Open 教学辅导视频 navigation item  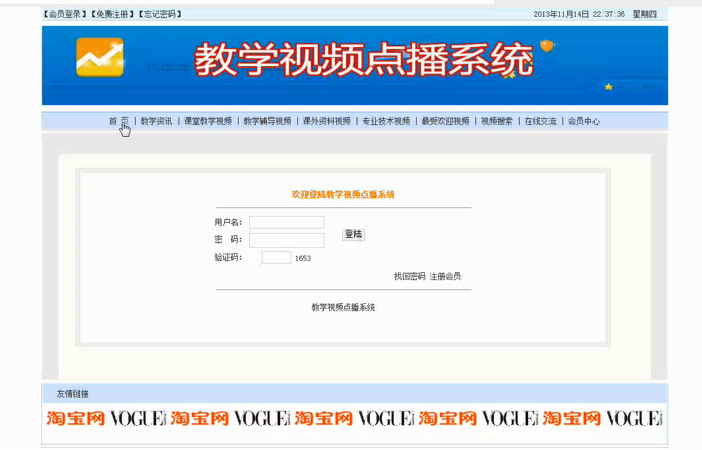pos(267,121)
